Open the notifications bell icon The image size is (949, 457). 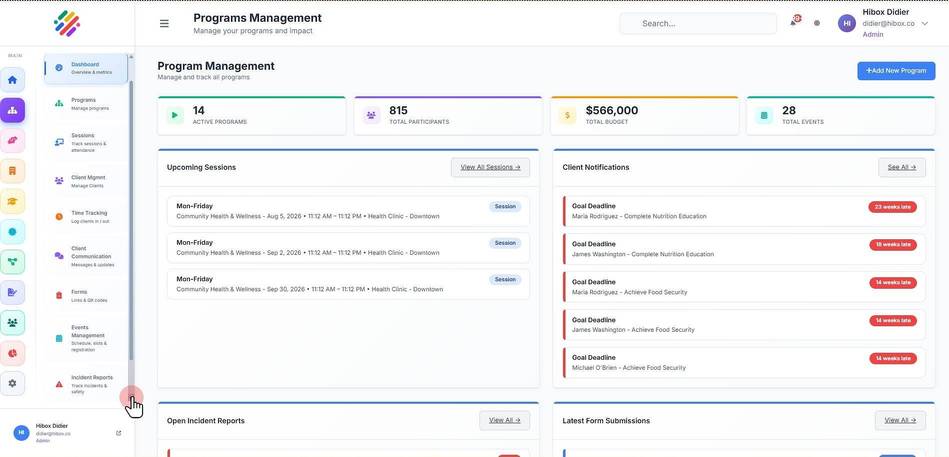793,22
